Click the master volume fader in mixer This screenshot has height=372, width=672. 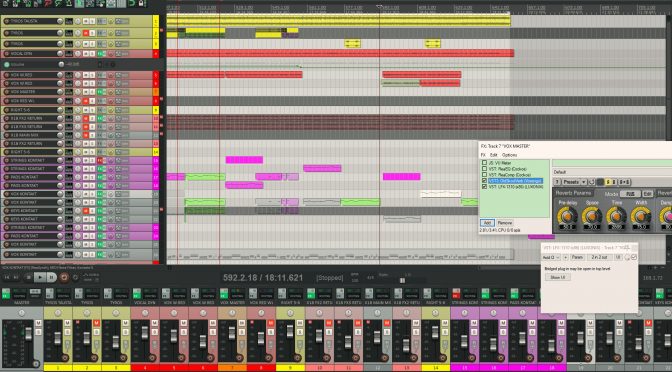pos(29,334)
